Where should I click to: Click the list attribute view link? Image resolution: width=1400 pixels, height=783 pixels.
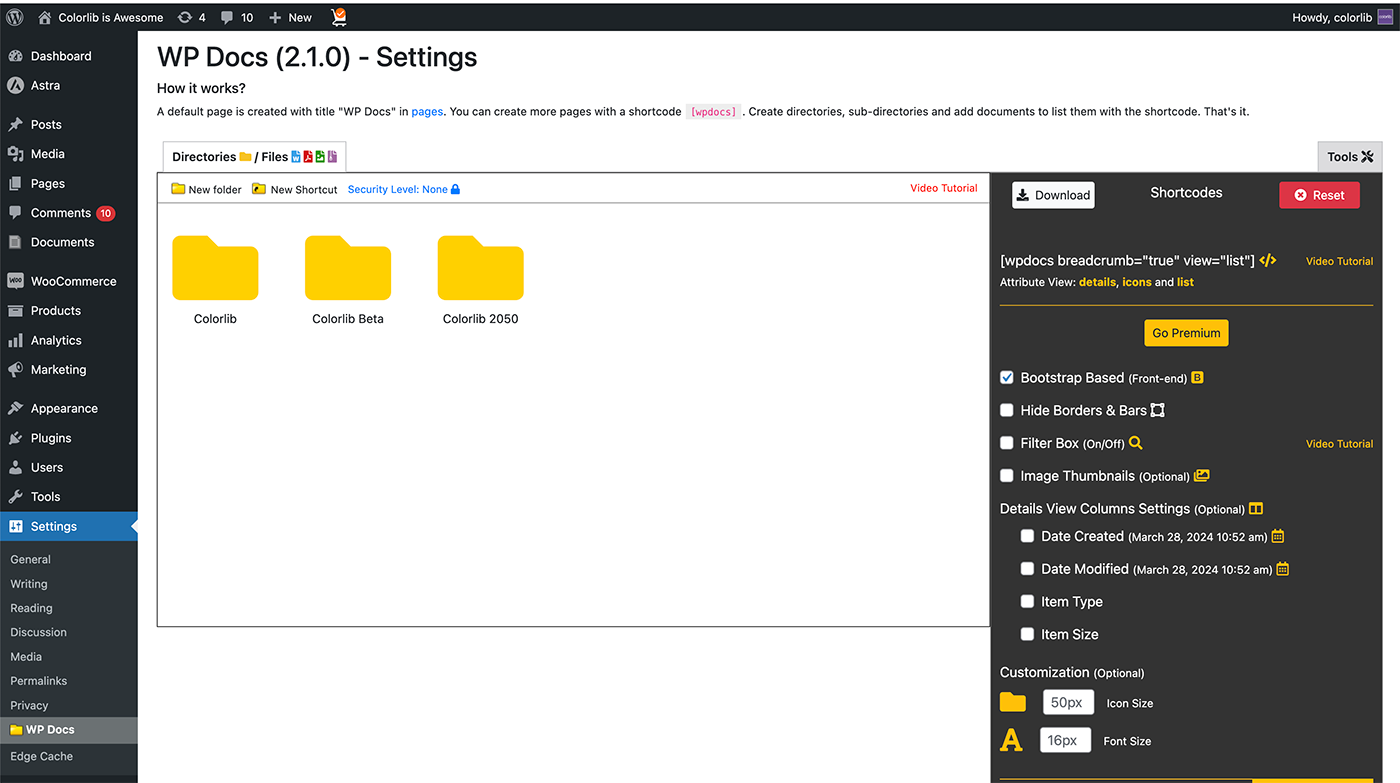pos(1185,282)
